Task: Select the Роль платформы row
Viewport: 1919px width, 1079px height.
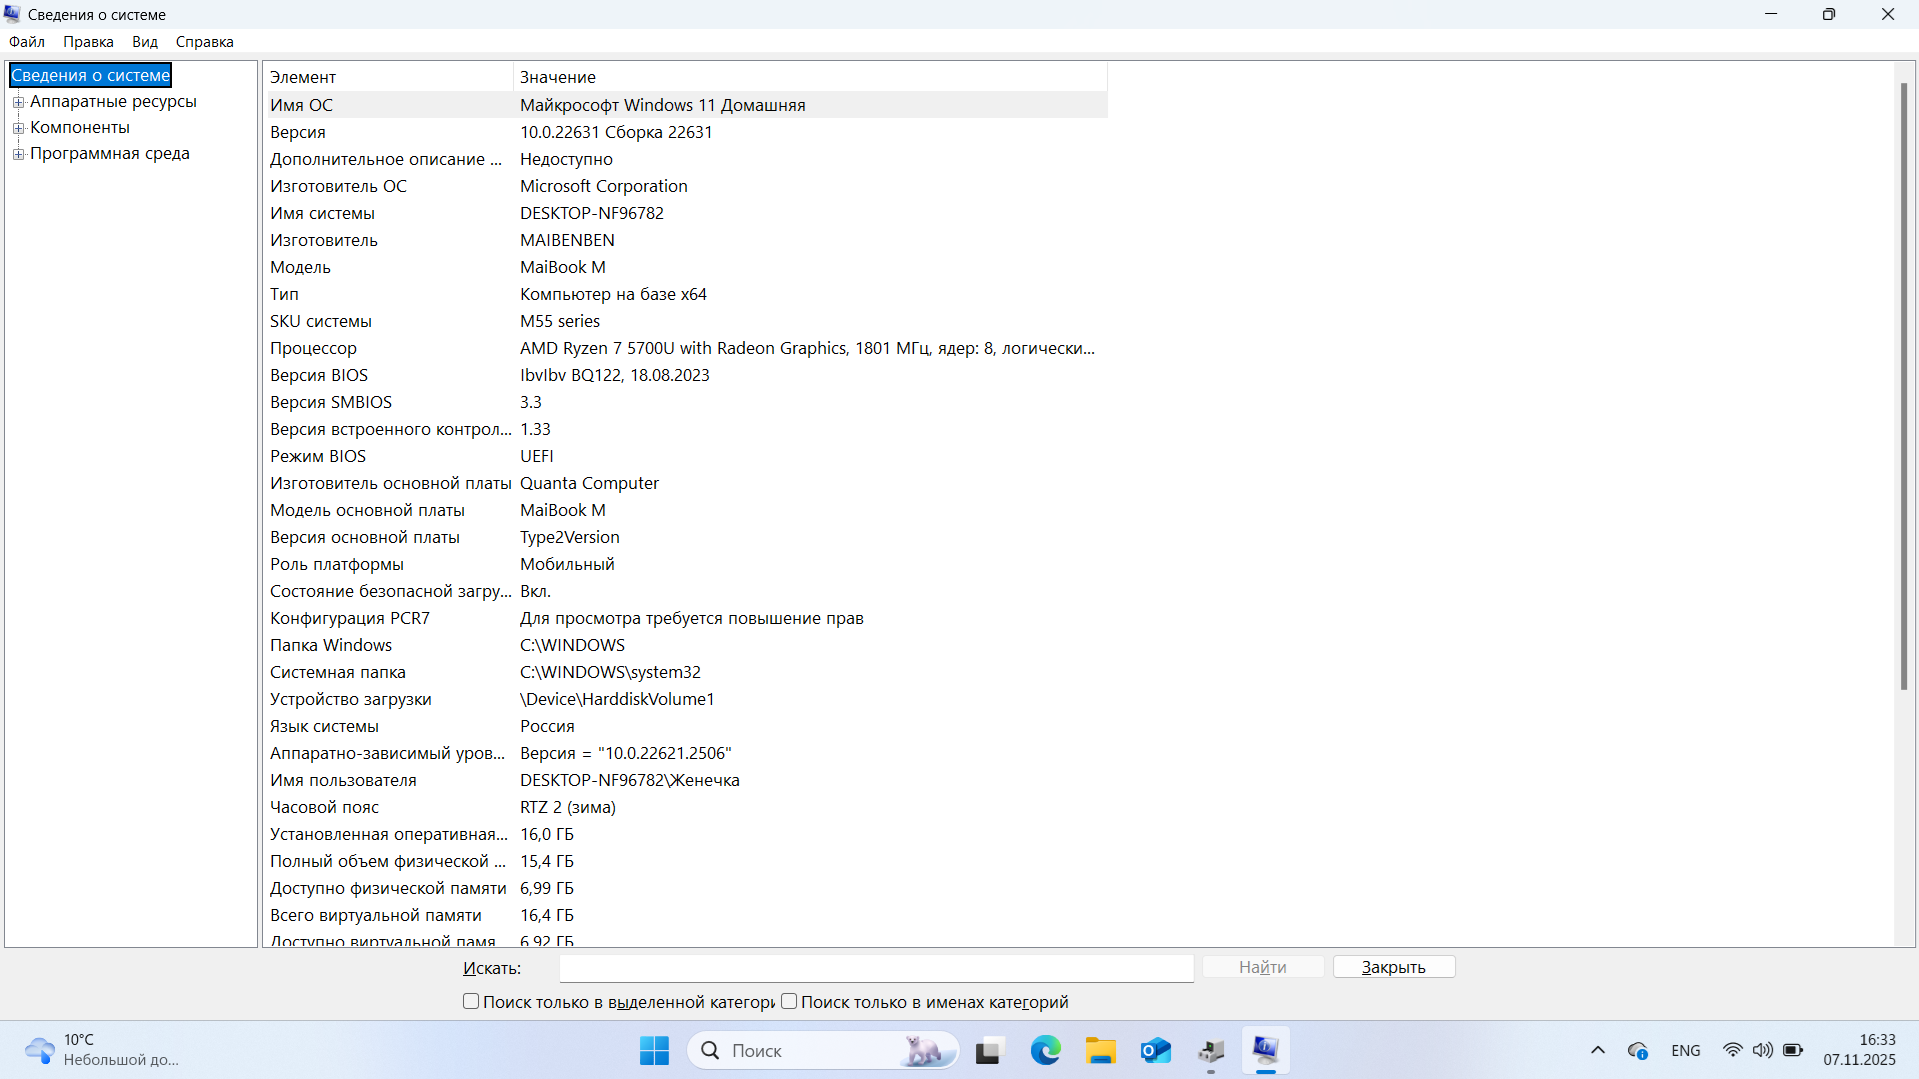Action: point(687,564)
